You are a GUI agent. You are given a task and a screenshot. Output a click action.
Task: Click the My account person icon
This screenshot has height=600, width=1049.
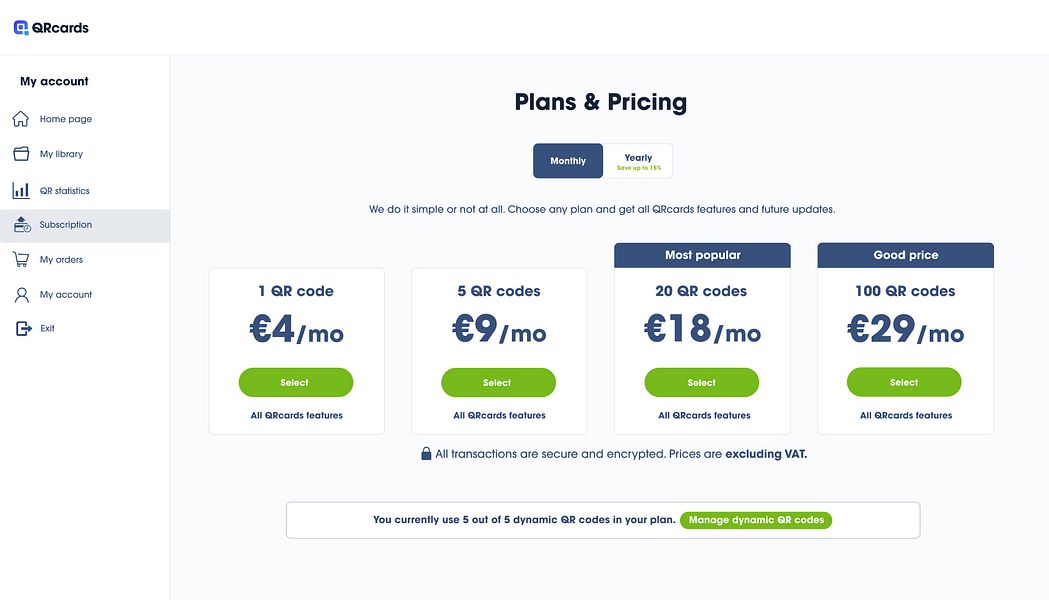click(x=21, y=295)
